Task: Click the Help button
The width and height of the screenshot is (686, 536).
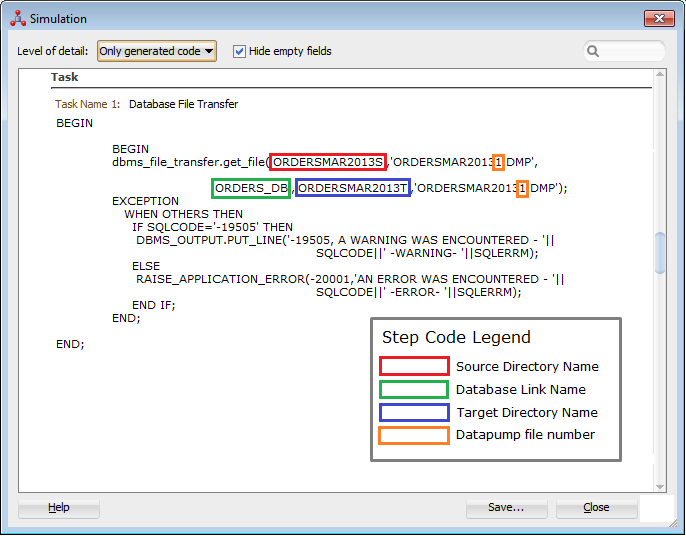Action: coord(59,508)
